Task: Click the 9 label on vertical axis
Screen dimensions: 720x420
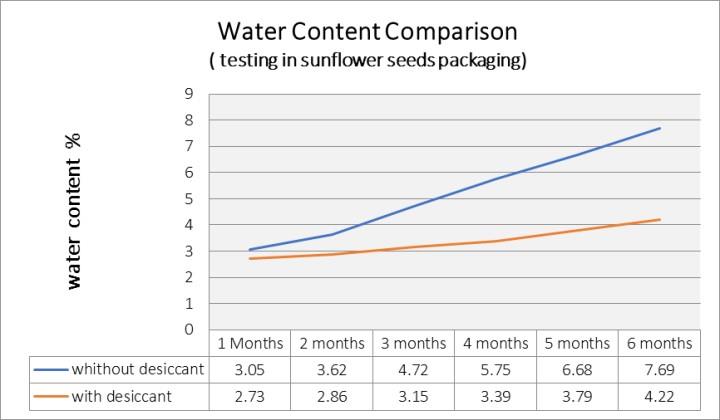Action: 189,94
